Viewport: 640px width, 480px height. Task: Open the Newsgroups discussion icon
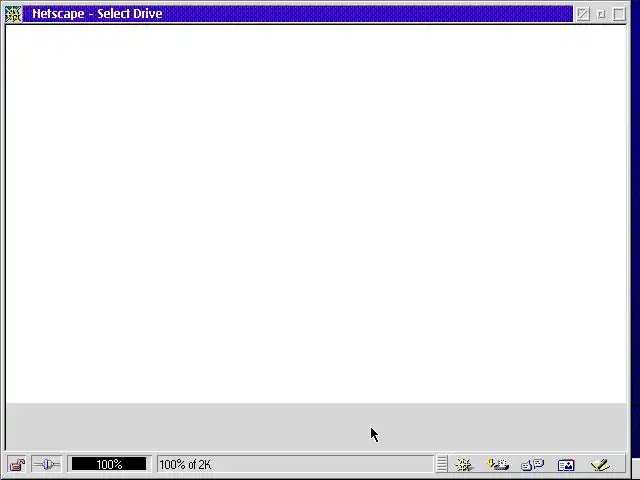click(x=532, y=464)
